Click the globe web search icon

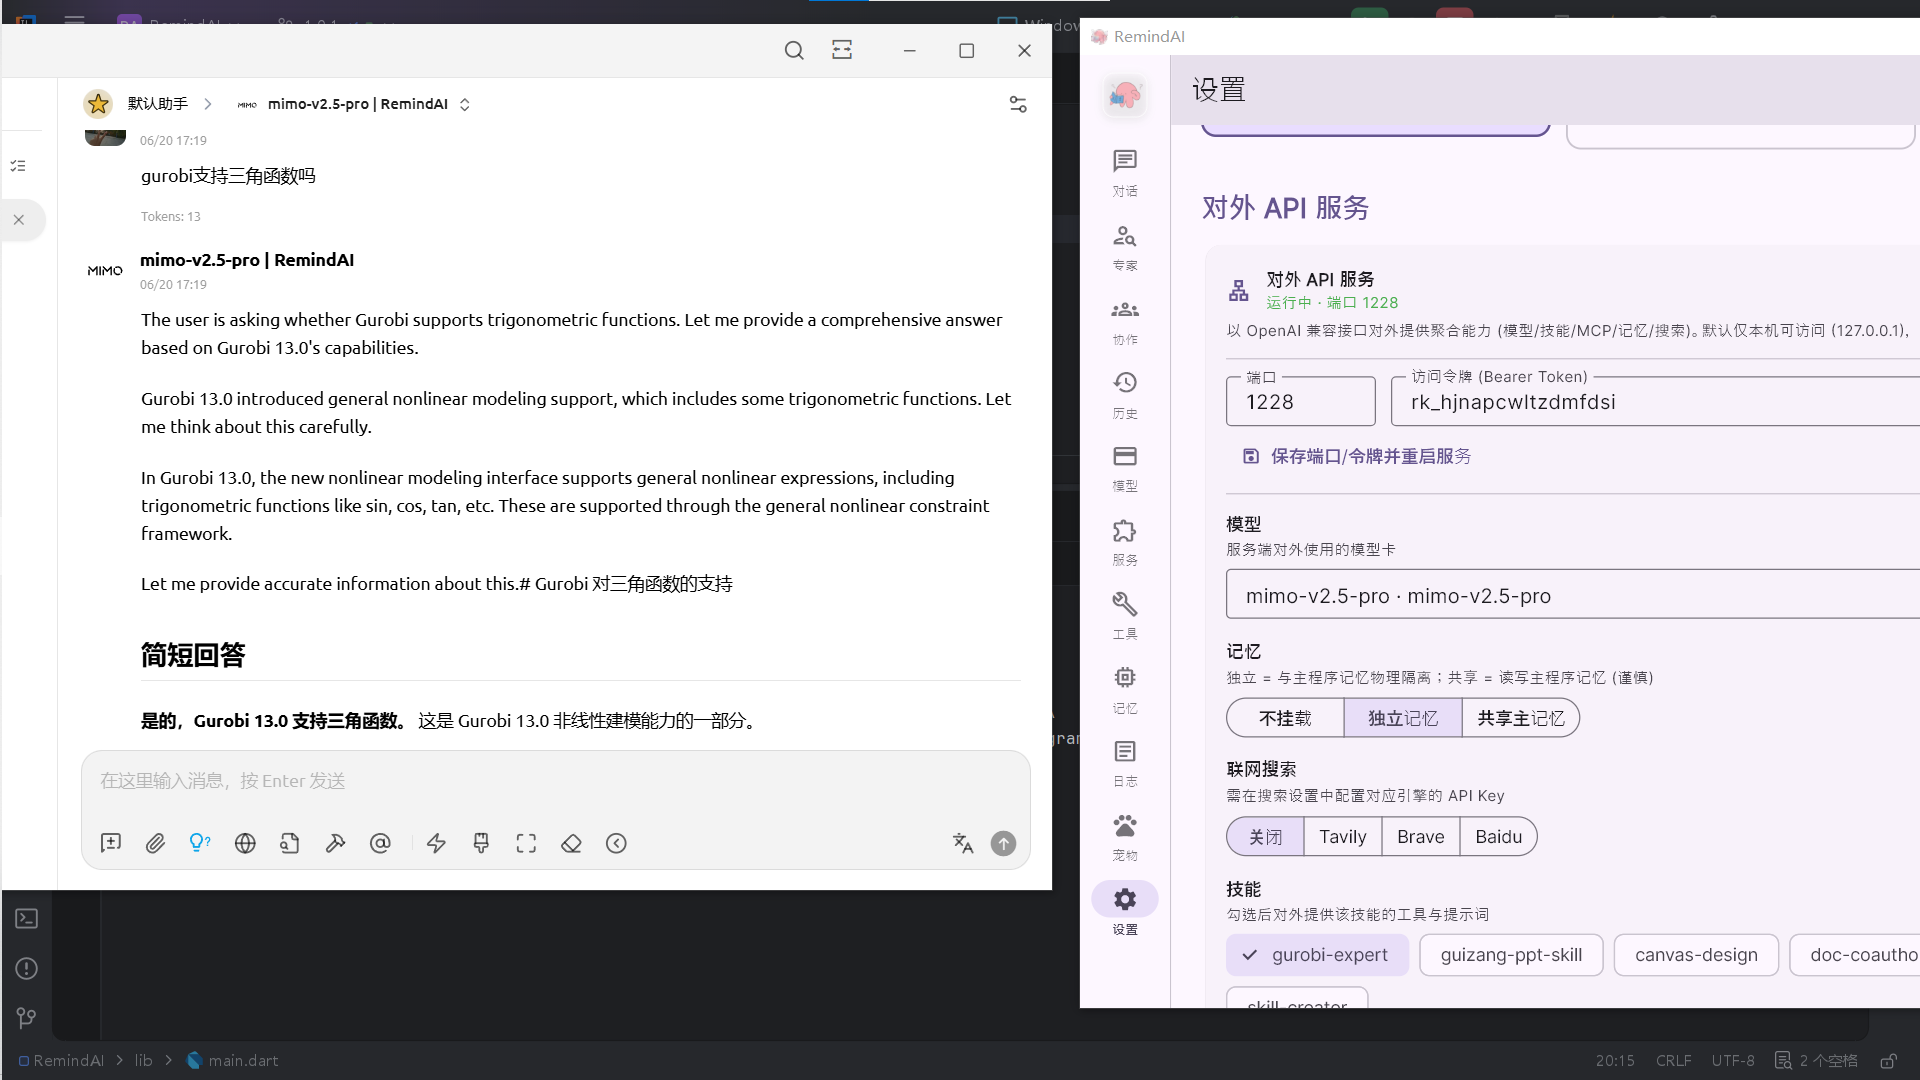tap(245, 843)
